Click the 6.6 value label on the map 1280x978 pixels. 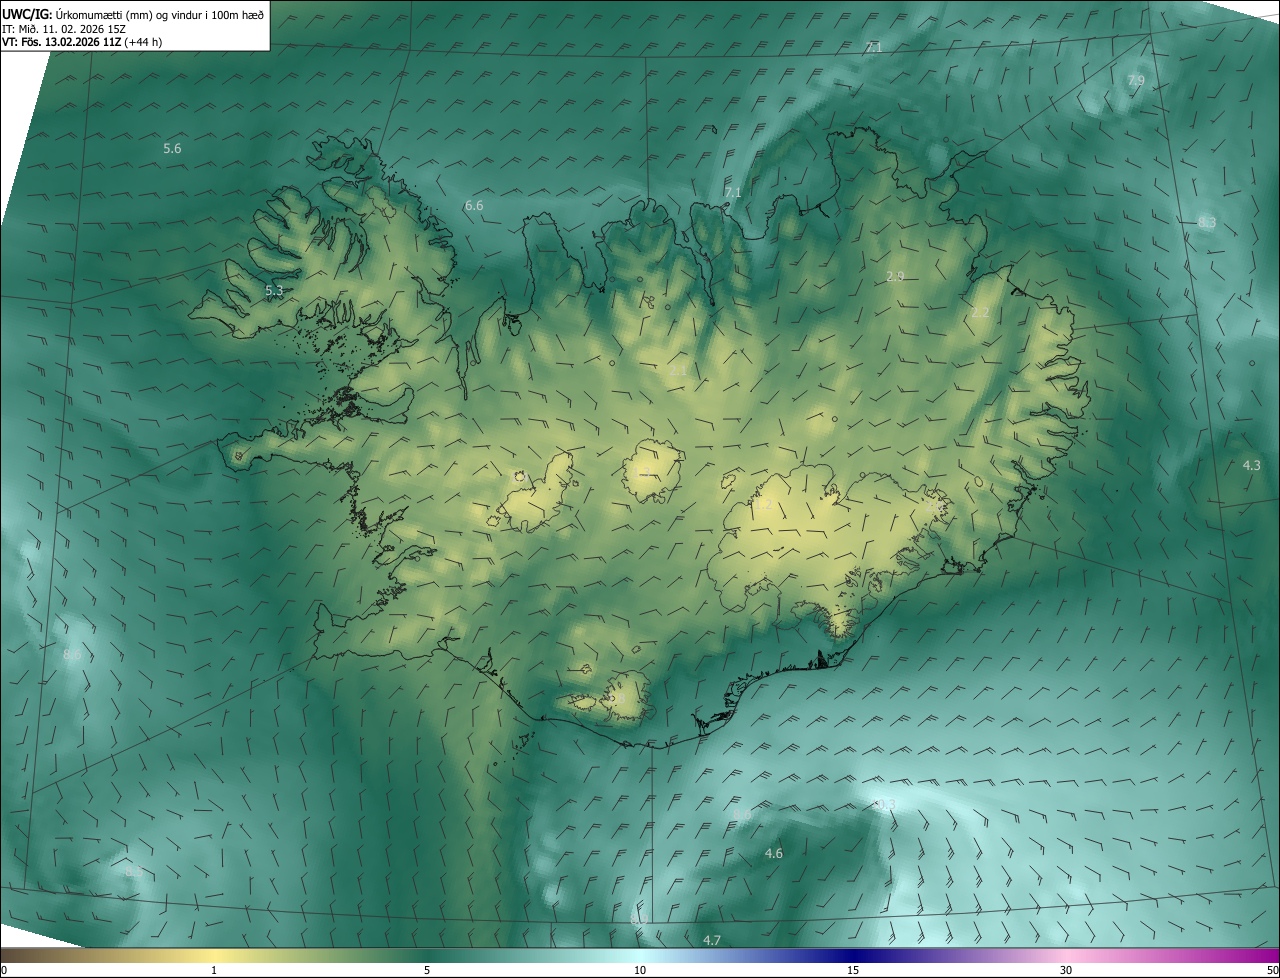click(474, 206)
